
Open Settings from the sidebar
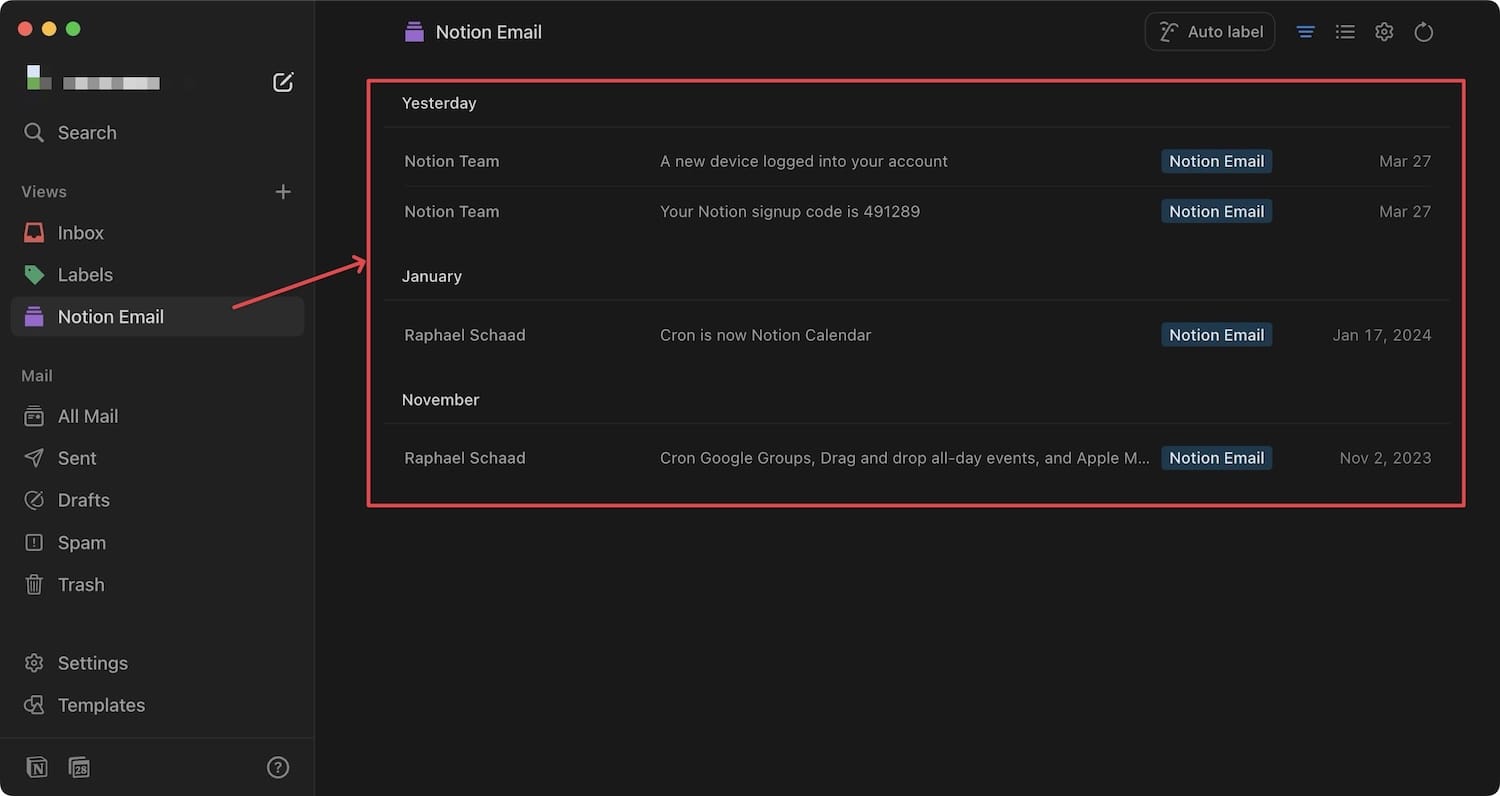[x=157, y=663]
